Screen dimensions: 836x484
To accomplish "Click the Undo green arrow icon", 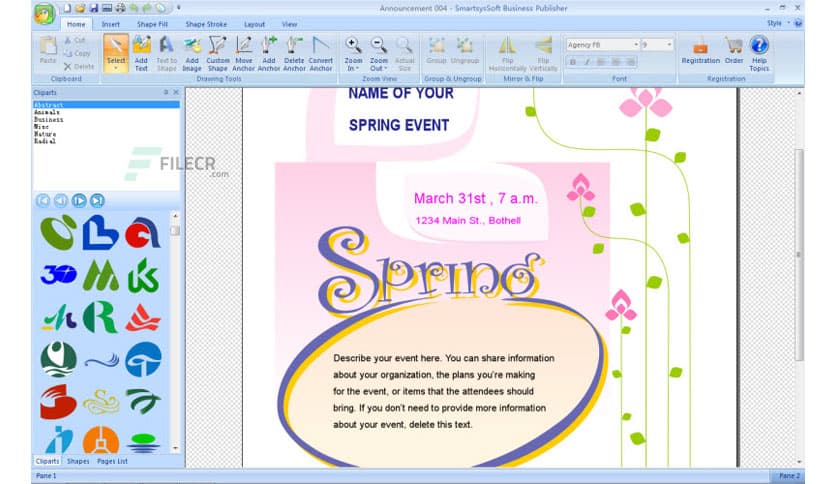I will pos(134,8).
